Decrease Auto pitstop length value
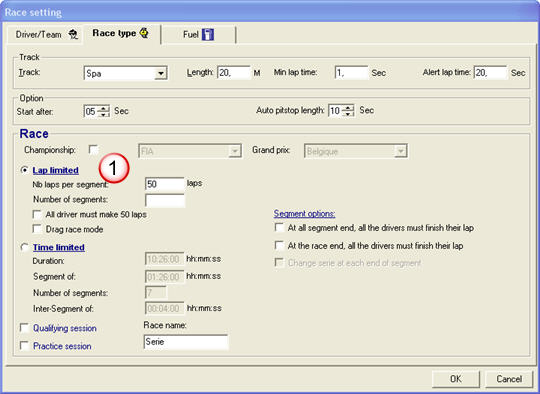This screenshot has height=394, width=540. point(349,113)
